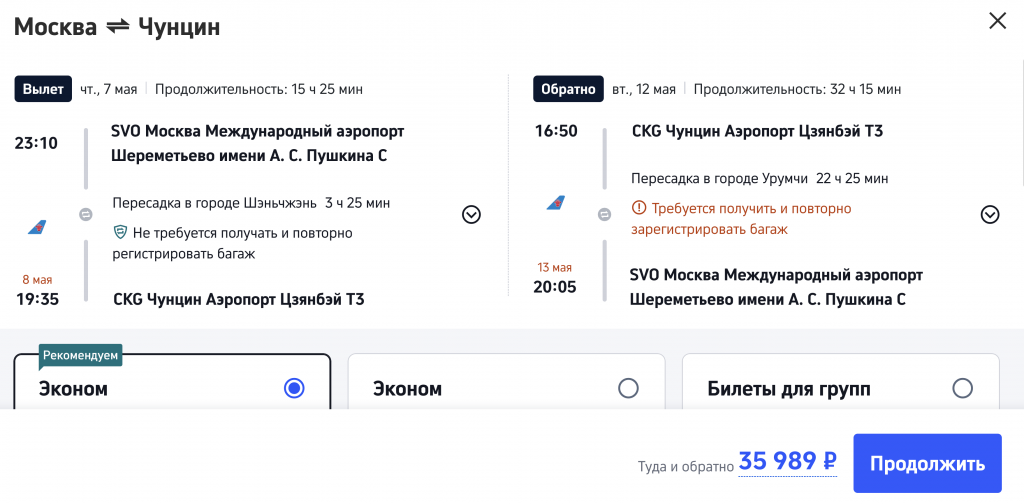Click the Shenzhen layover stop marker icon
Viewport: 1024px width, 504px height.
click(86, 214)
